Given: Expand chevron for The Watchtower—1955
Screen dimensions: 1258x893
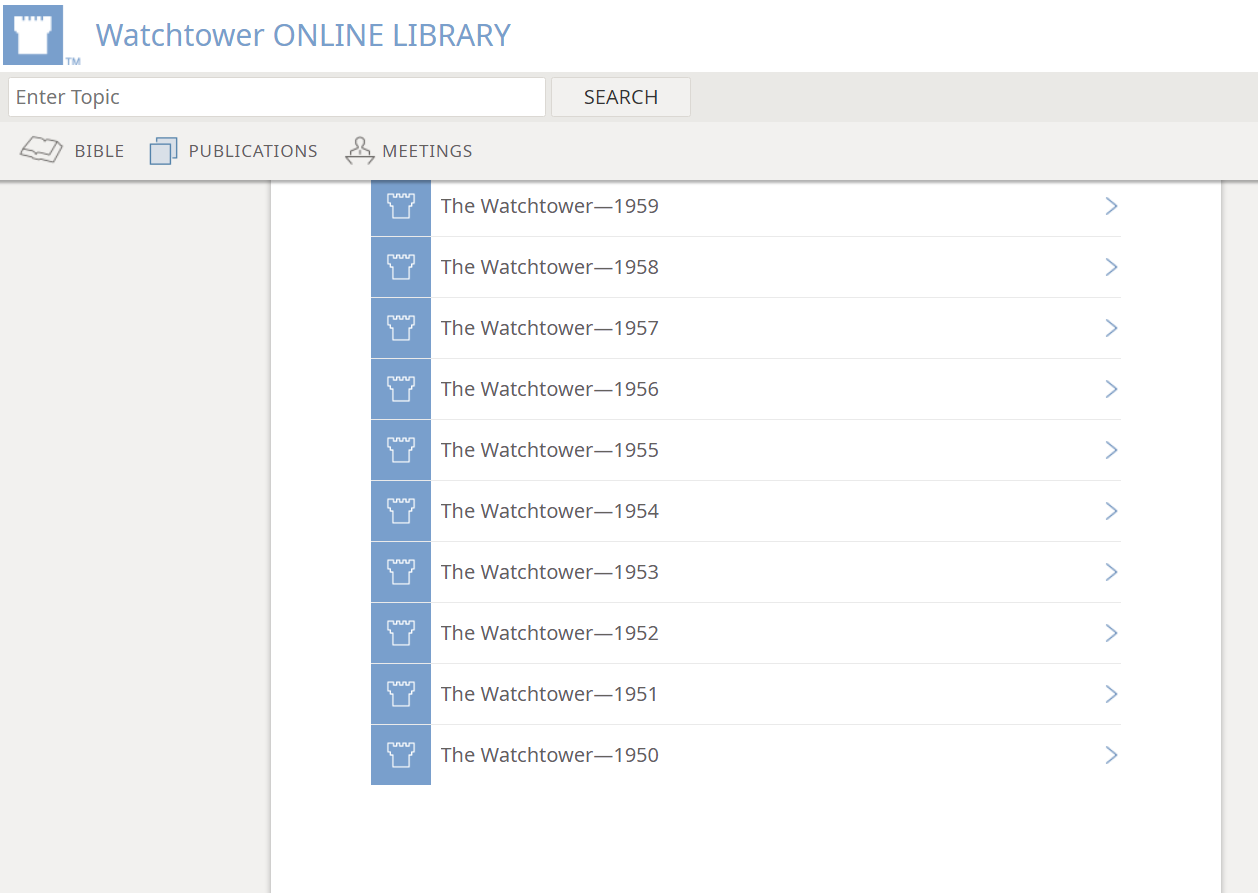Looking at the screenshot, I should click(1111, 450).
